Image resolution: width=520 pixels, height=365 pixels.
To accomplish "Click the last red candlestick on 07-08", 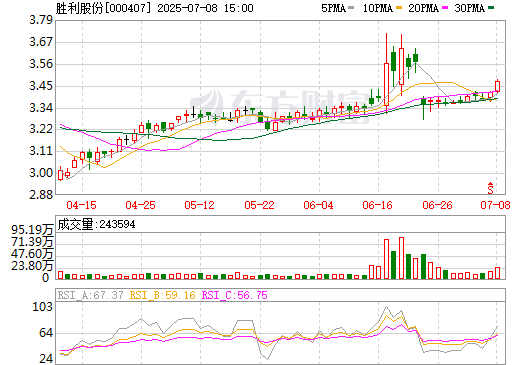I will 497,86.
